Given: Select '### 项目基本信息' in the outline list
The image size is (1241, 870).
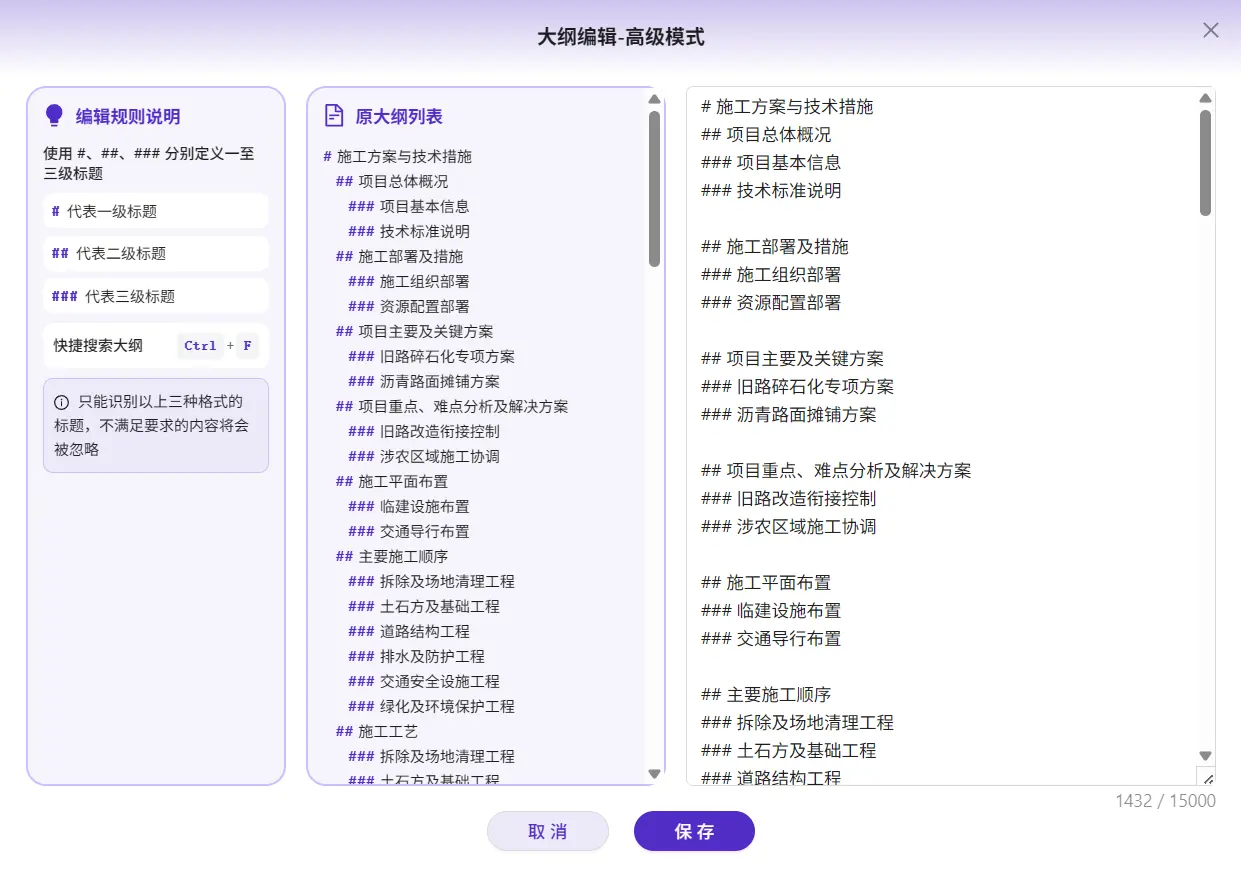Looking at the screenshot, I should (409, 206).
